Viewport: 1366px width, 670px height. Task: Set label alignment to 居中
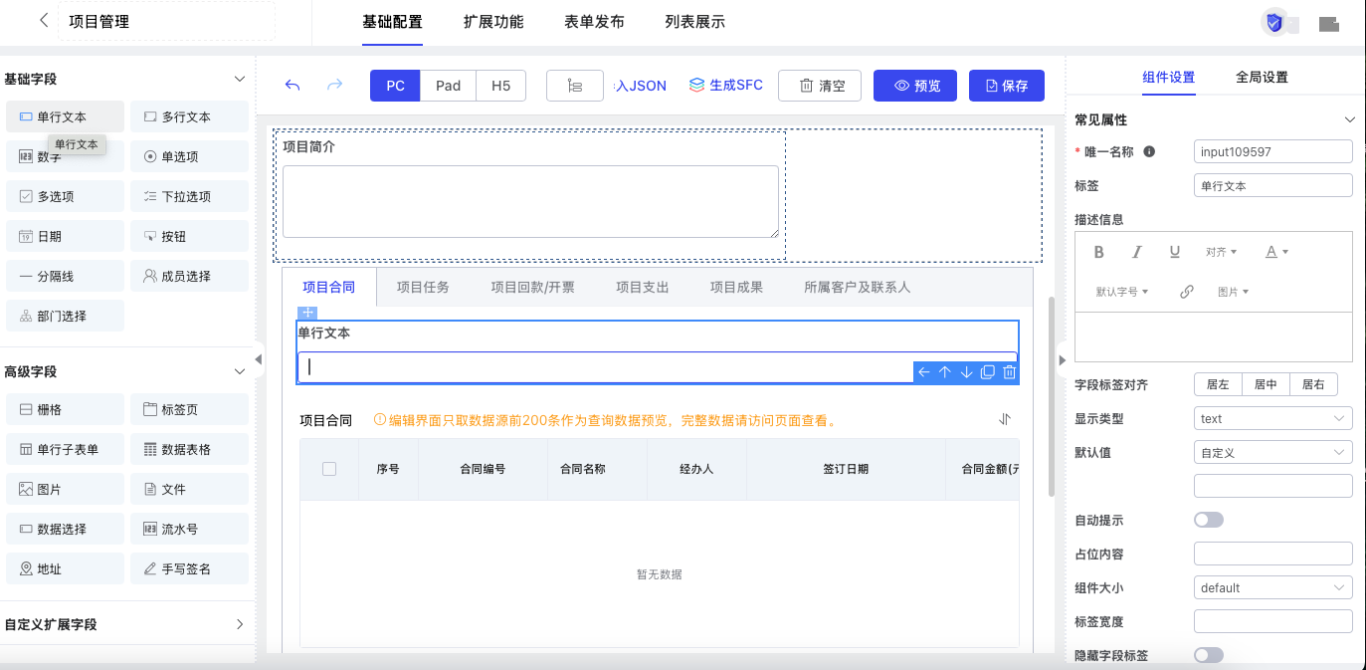click(x=1266, y=384)
